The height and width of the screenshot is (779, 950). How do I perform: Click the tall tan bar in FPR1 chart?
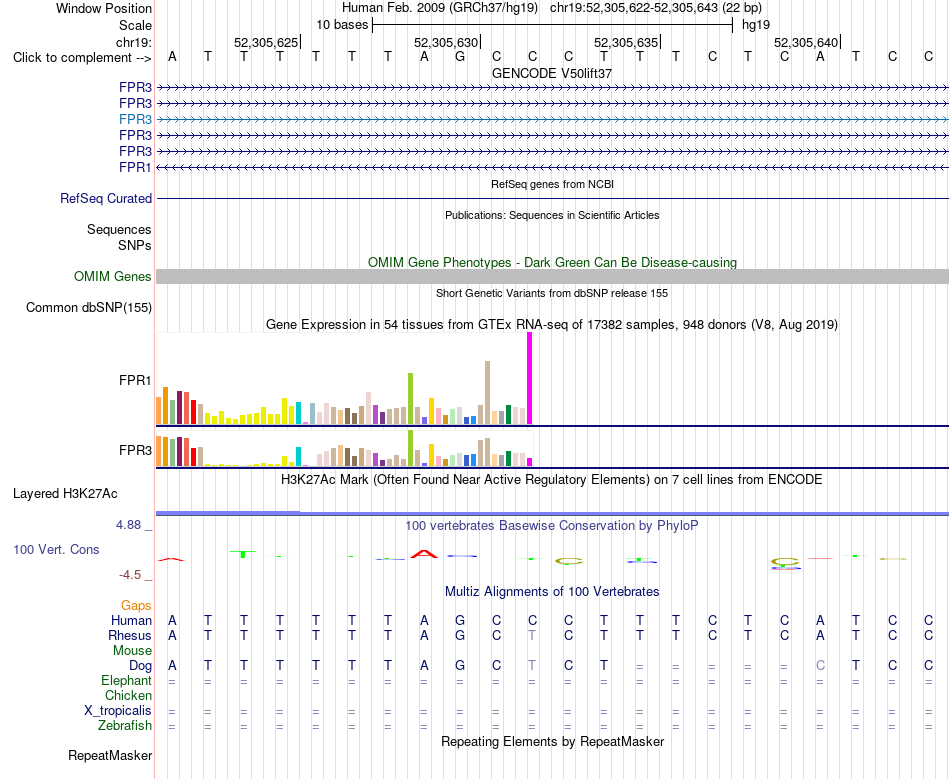[x=487, y=393]
